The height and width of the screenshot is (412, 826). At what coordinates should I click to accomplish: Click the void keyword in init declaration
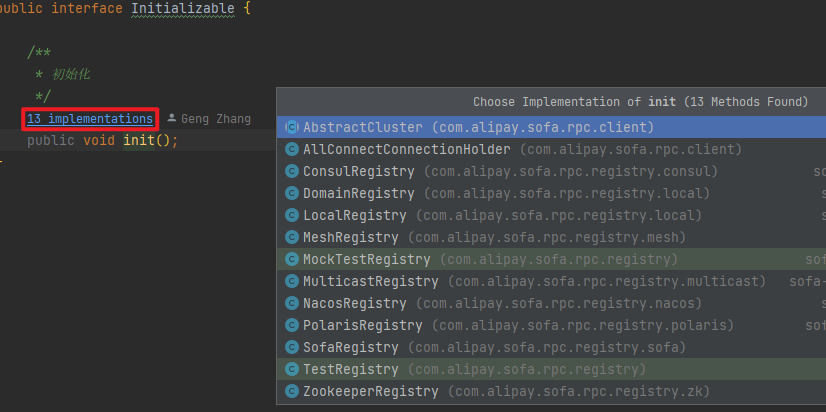click(99, 141)
